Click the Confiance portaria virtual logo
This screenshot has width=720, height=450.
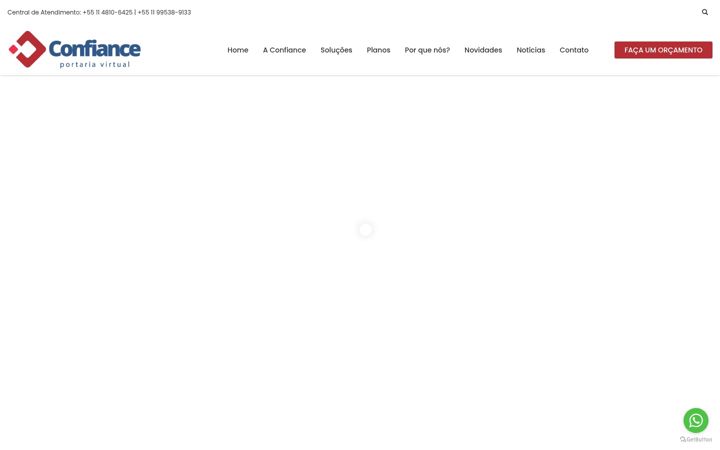(x=75, y=49)
